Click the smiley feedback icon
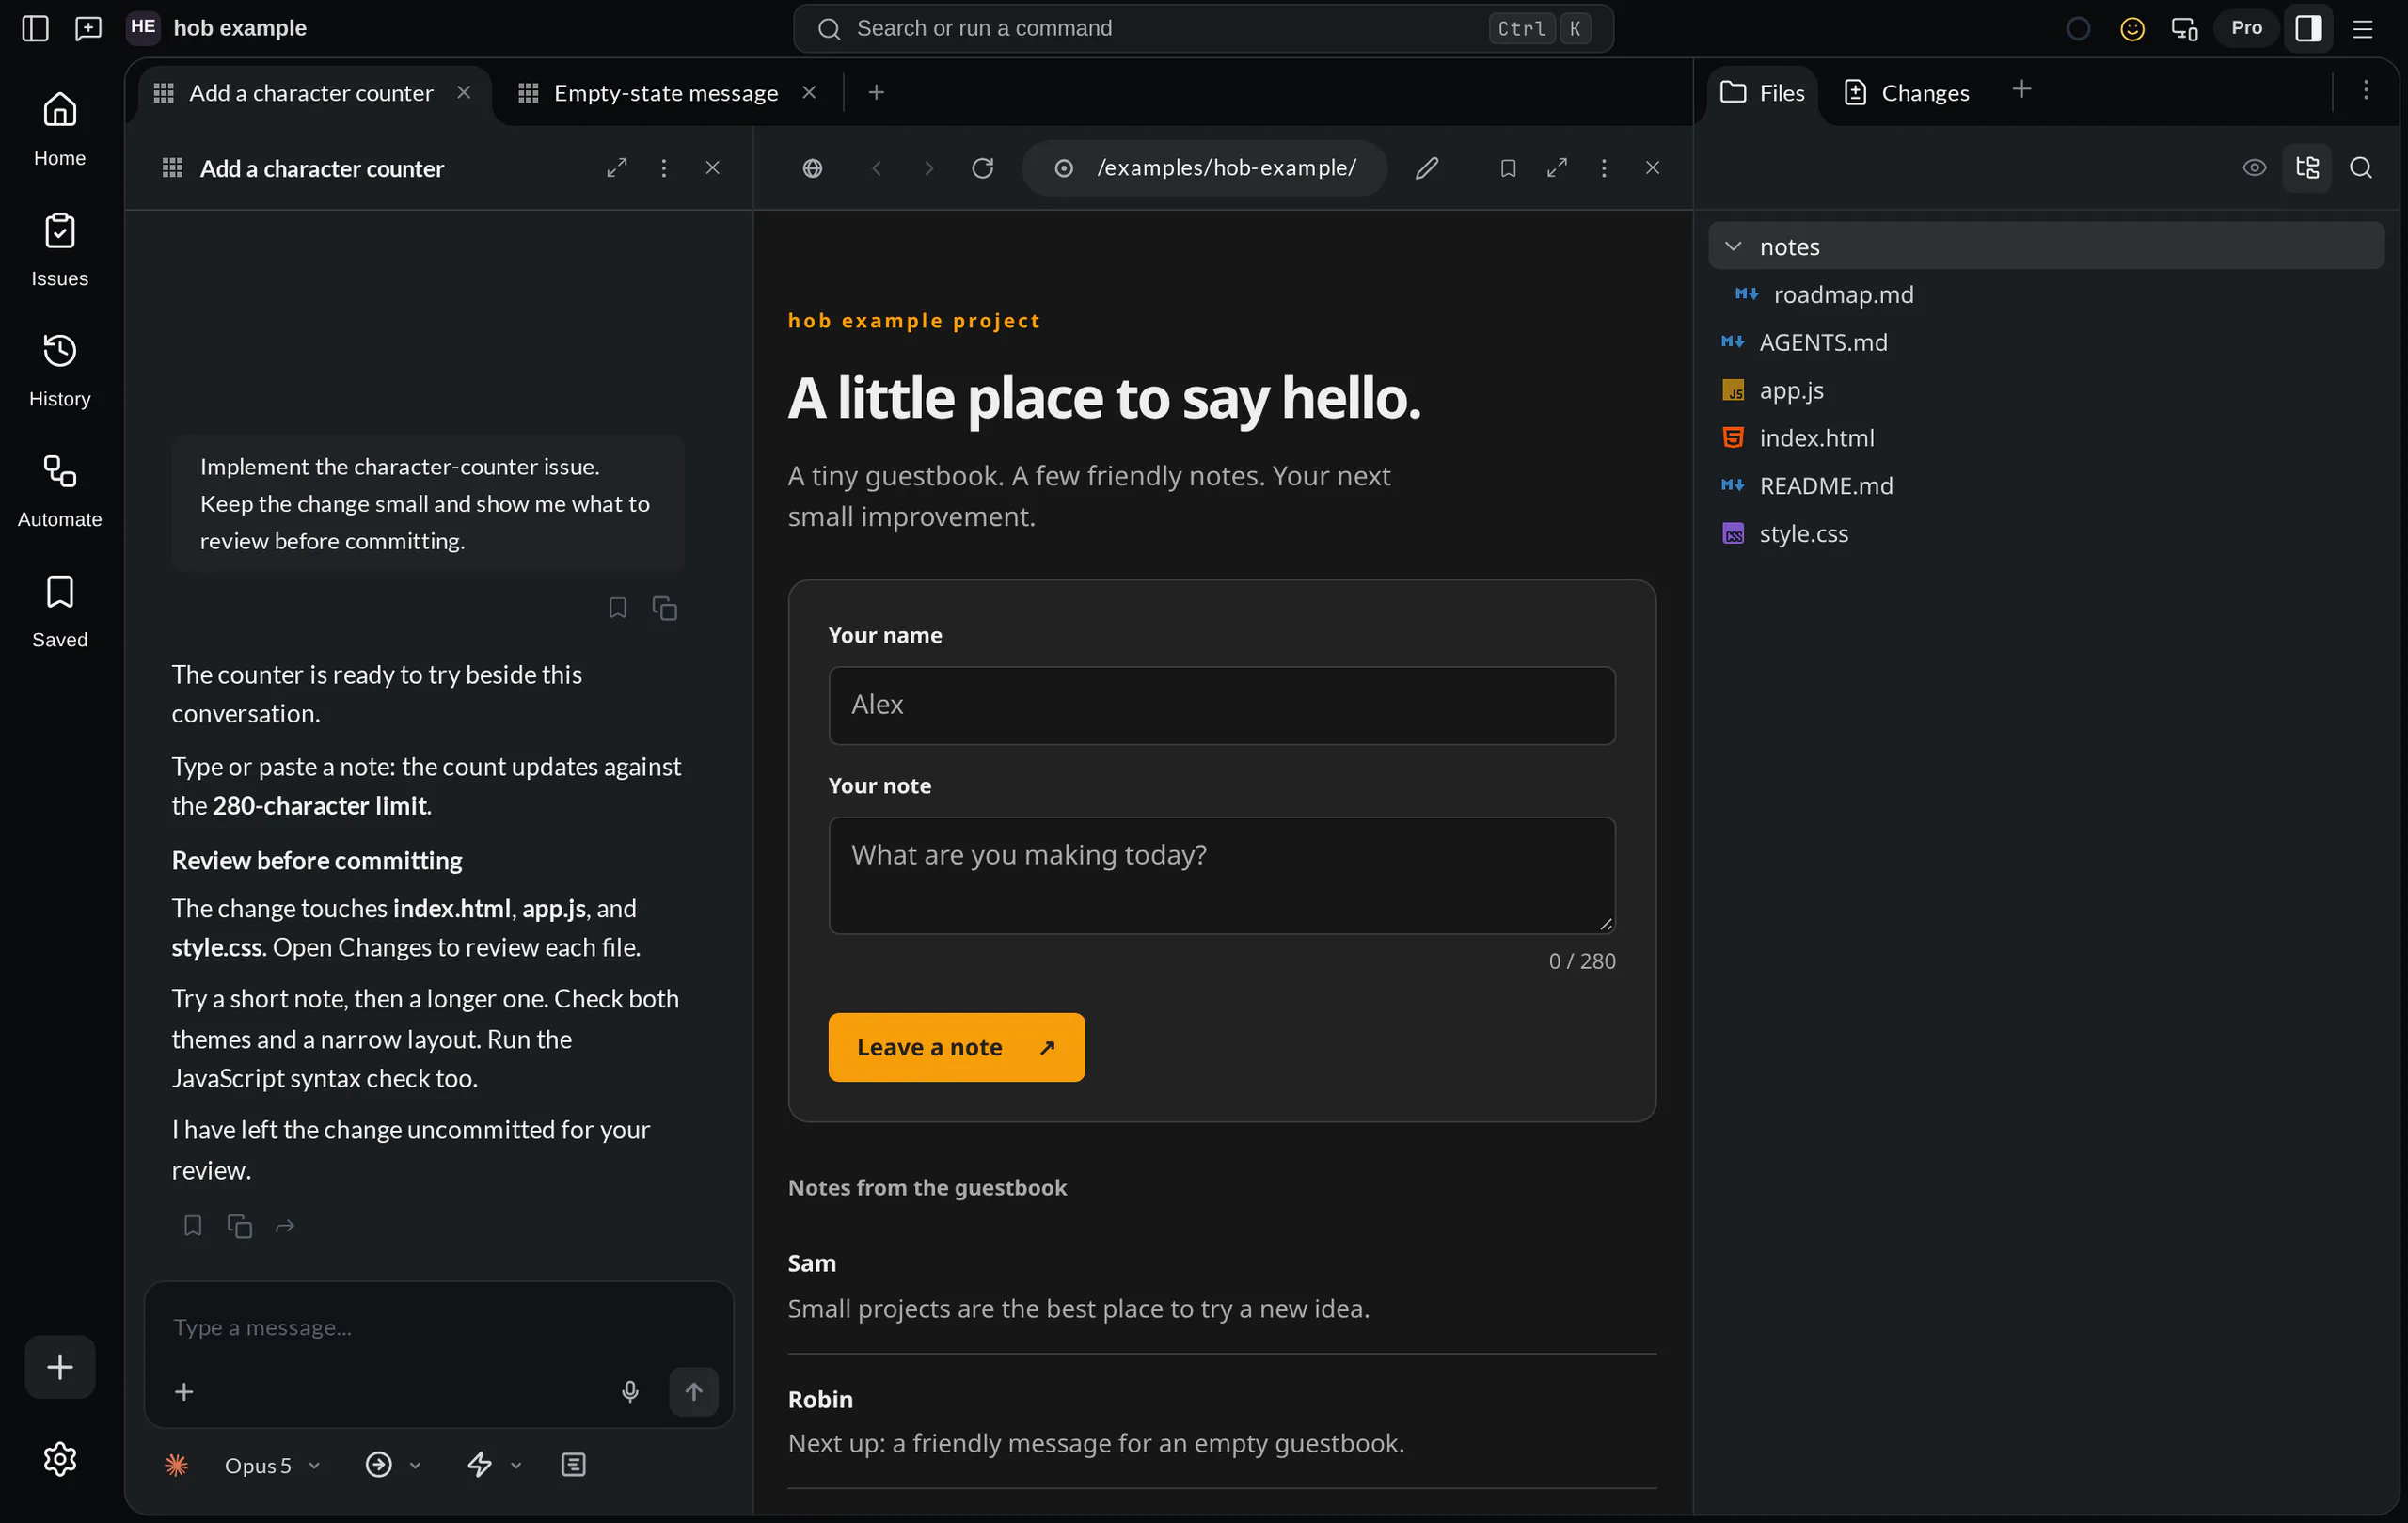The height and width of the screenshot is (1523, 2408). click(2132, 29)
